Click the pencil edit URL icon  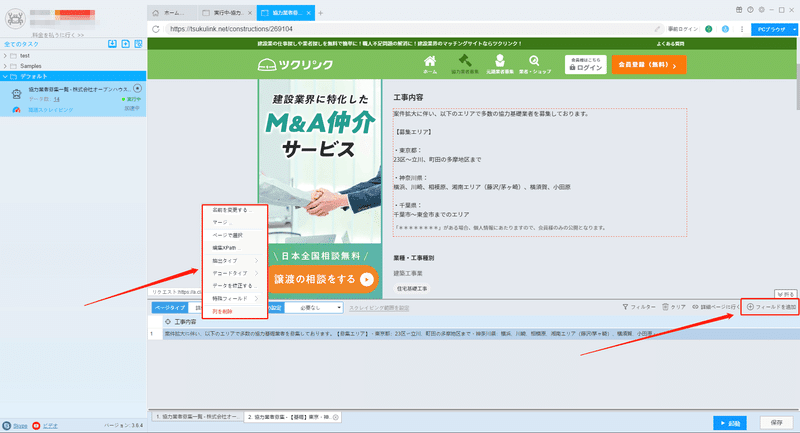click(658, 29)
